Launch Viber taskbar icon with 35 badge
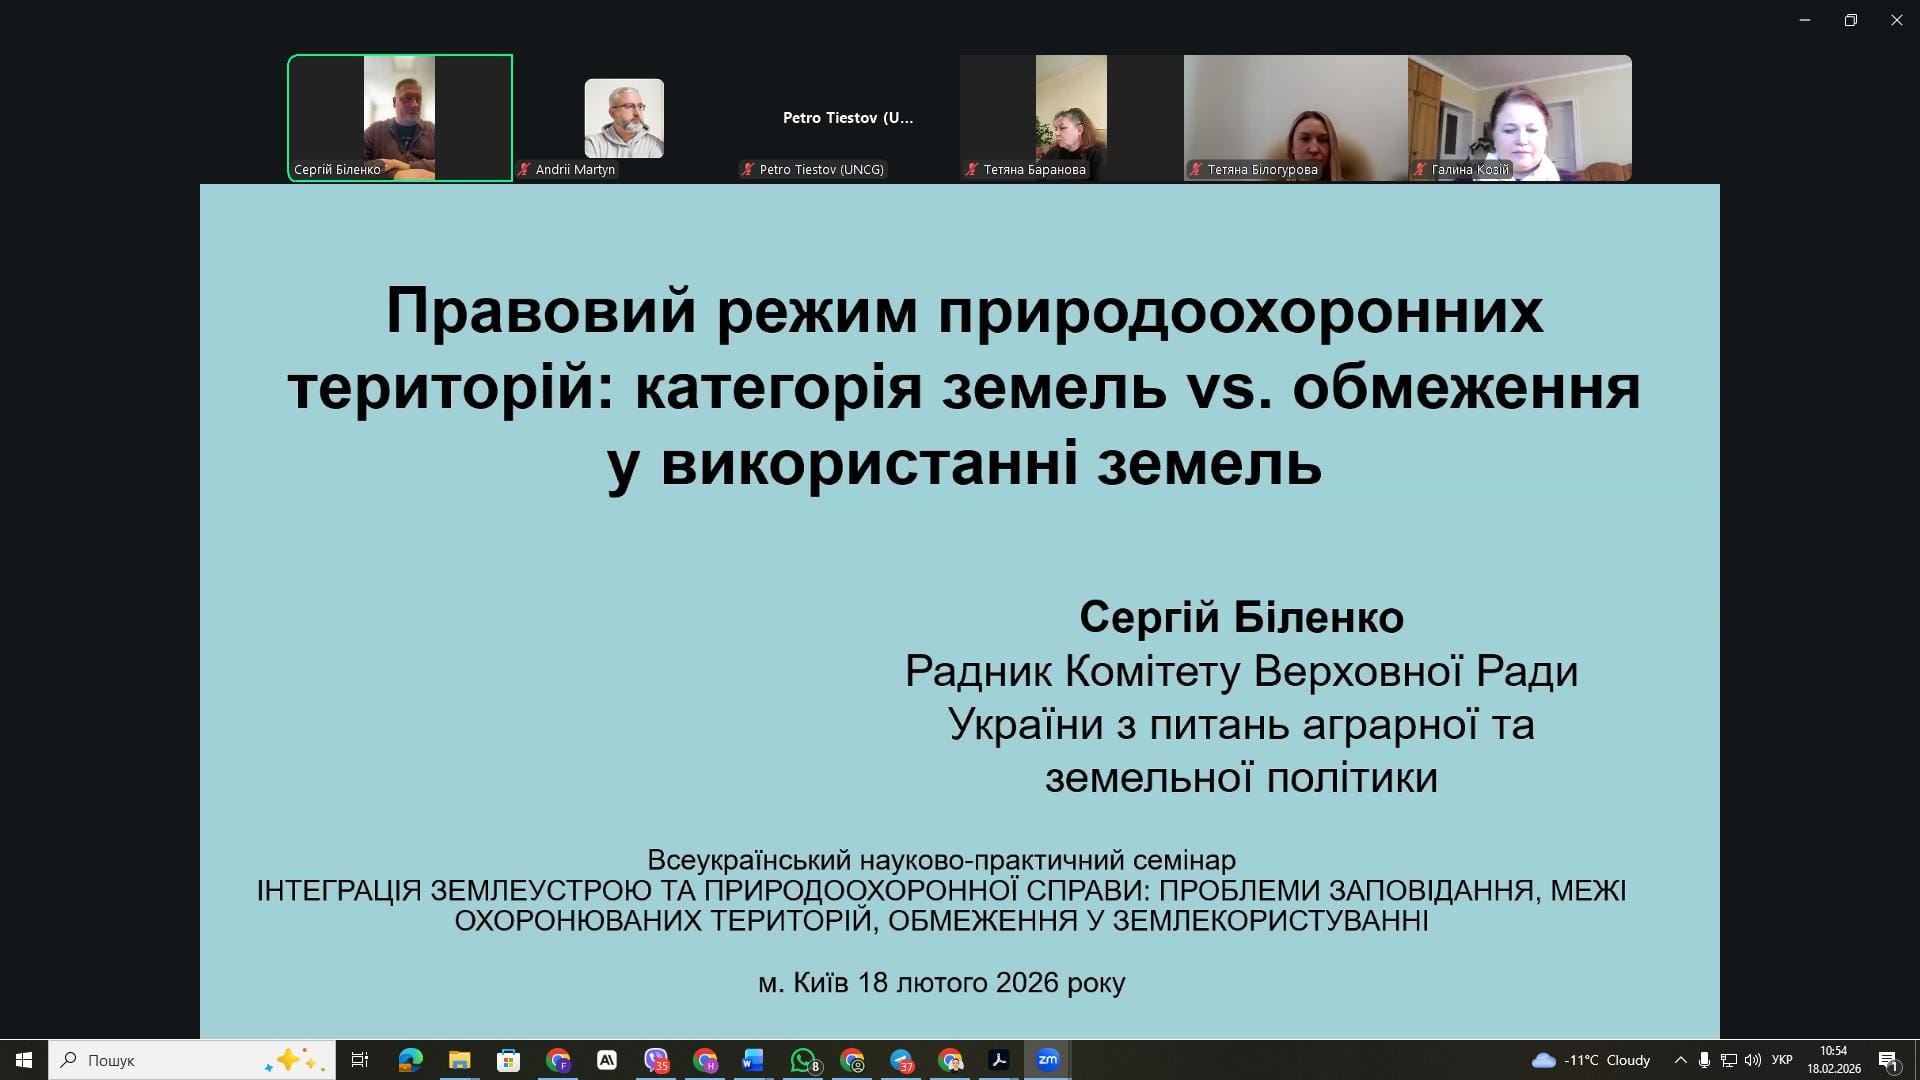1920x1080 pixels. coord(656,1060)
